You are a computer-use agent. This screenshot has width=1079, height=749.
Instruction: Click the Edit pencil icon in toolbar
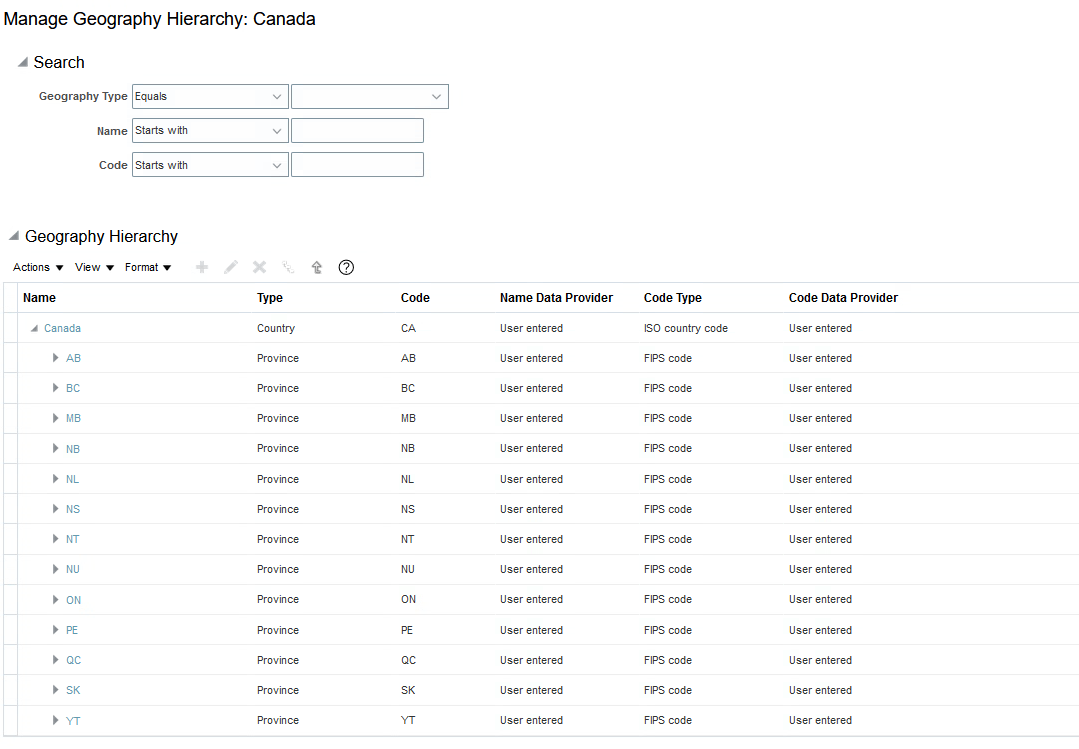[231, 267]
